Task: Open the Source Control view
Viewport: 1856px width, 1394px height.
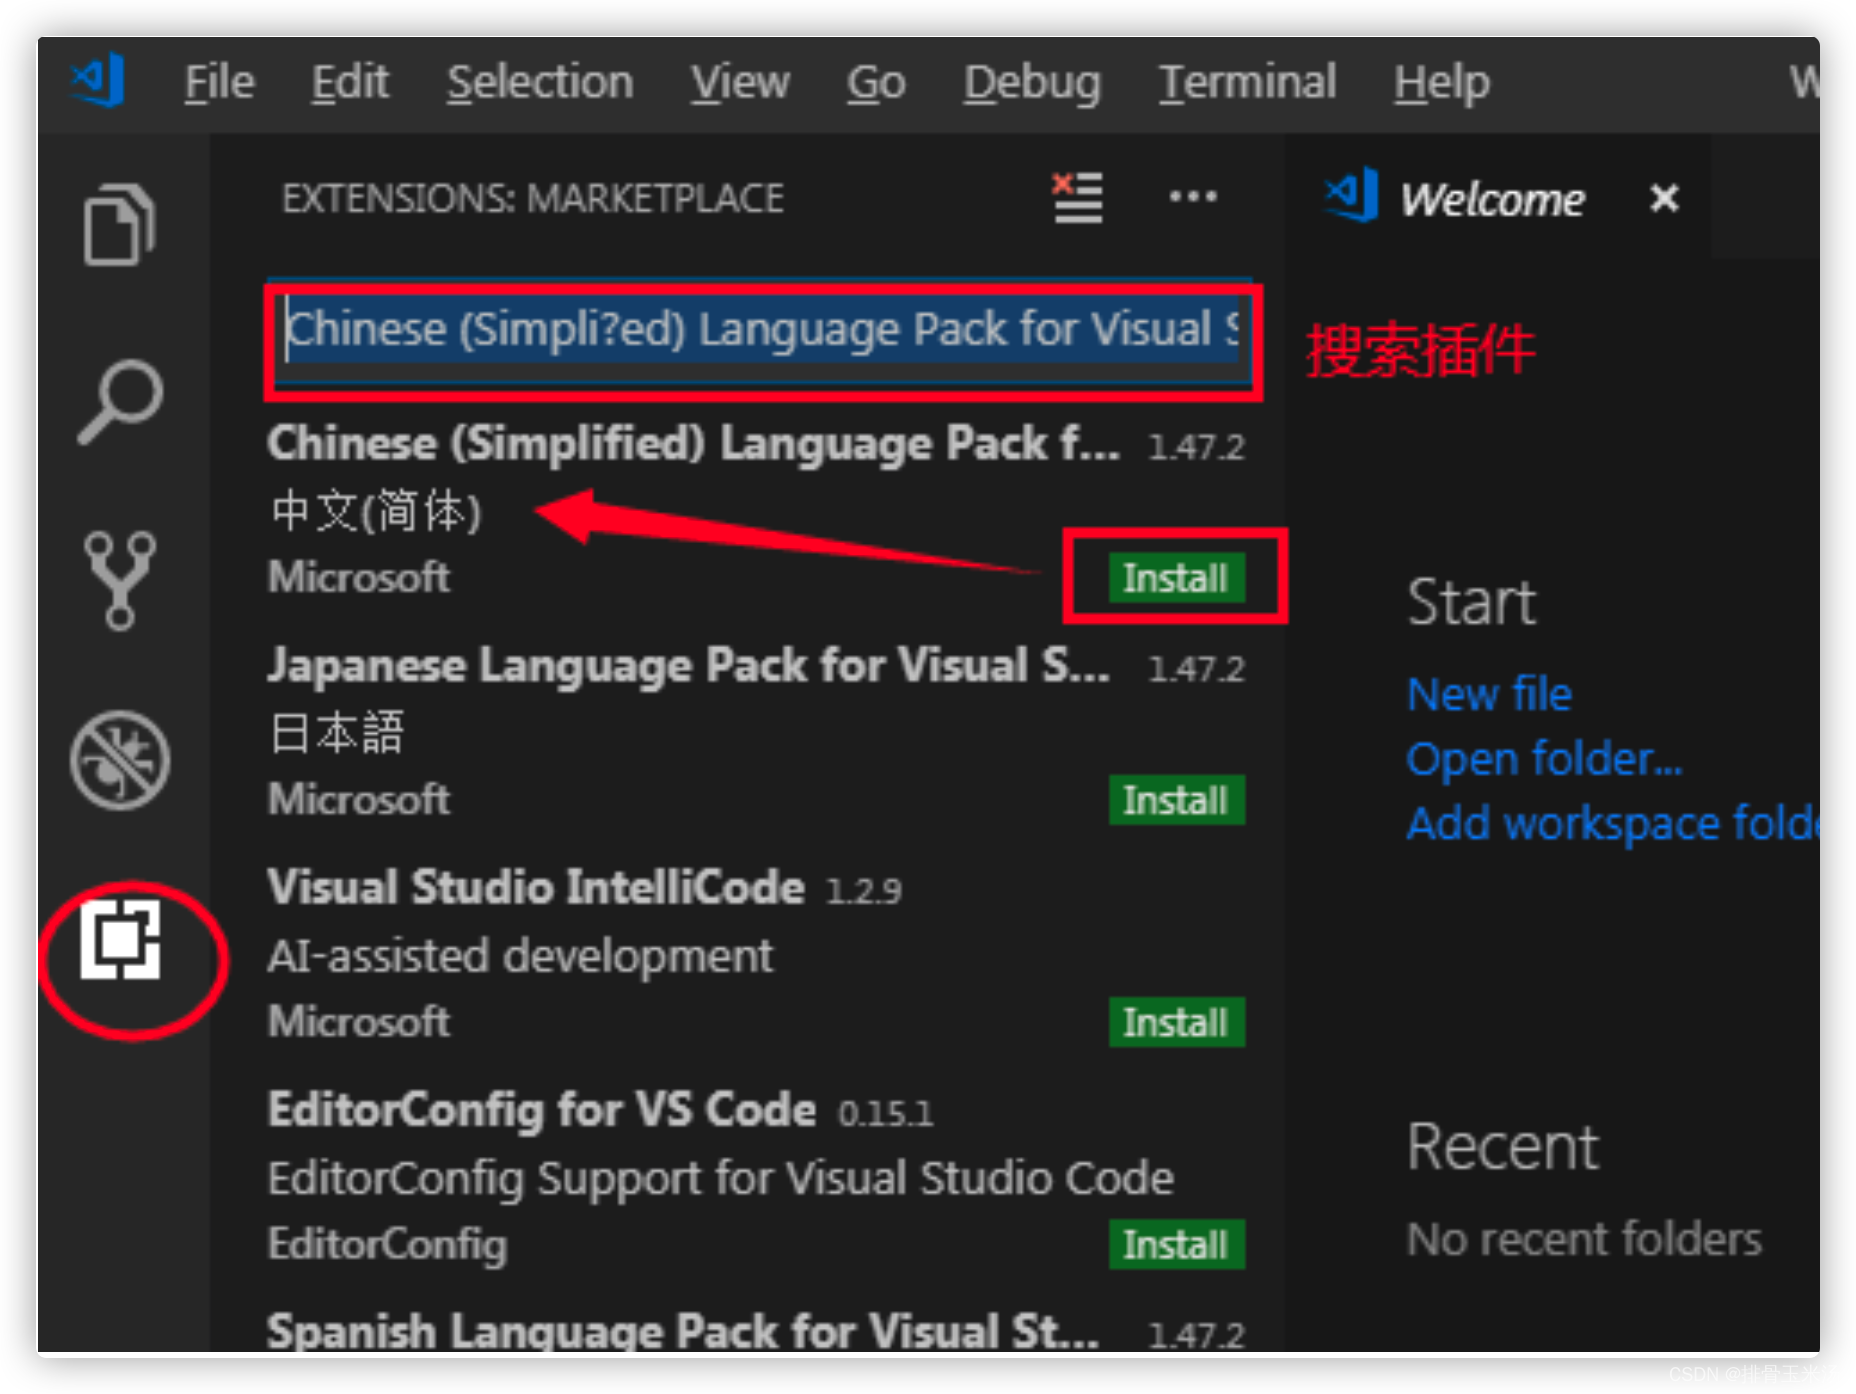Action: (x=120, y=580)
